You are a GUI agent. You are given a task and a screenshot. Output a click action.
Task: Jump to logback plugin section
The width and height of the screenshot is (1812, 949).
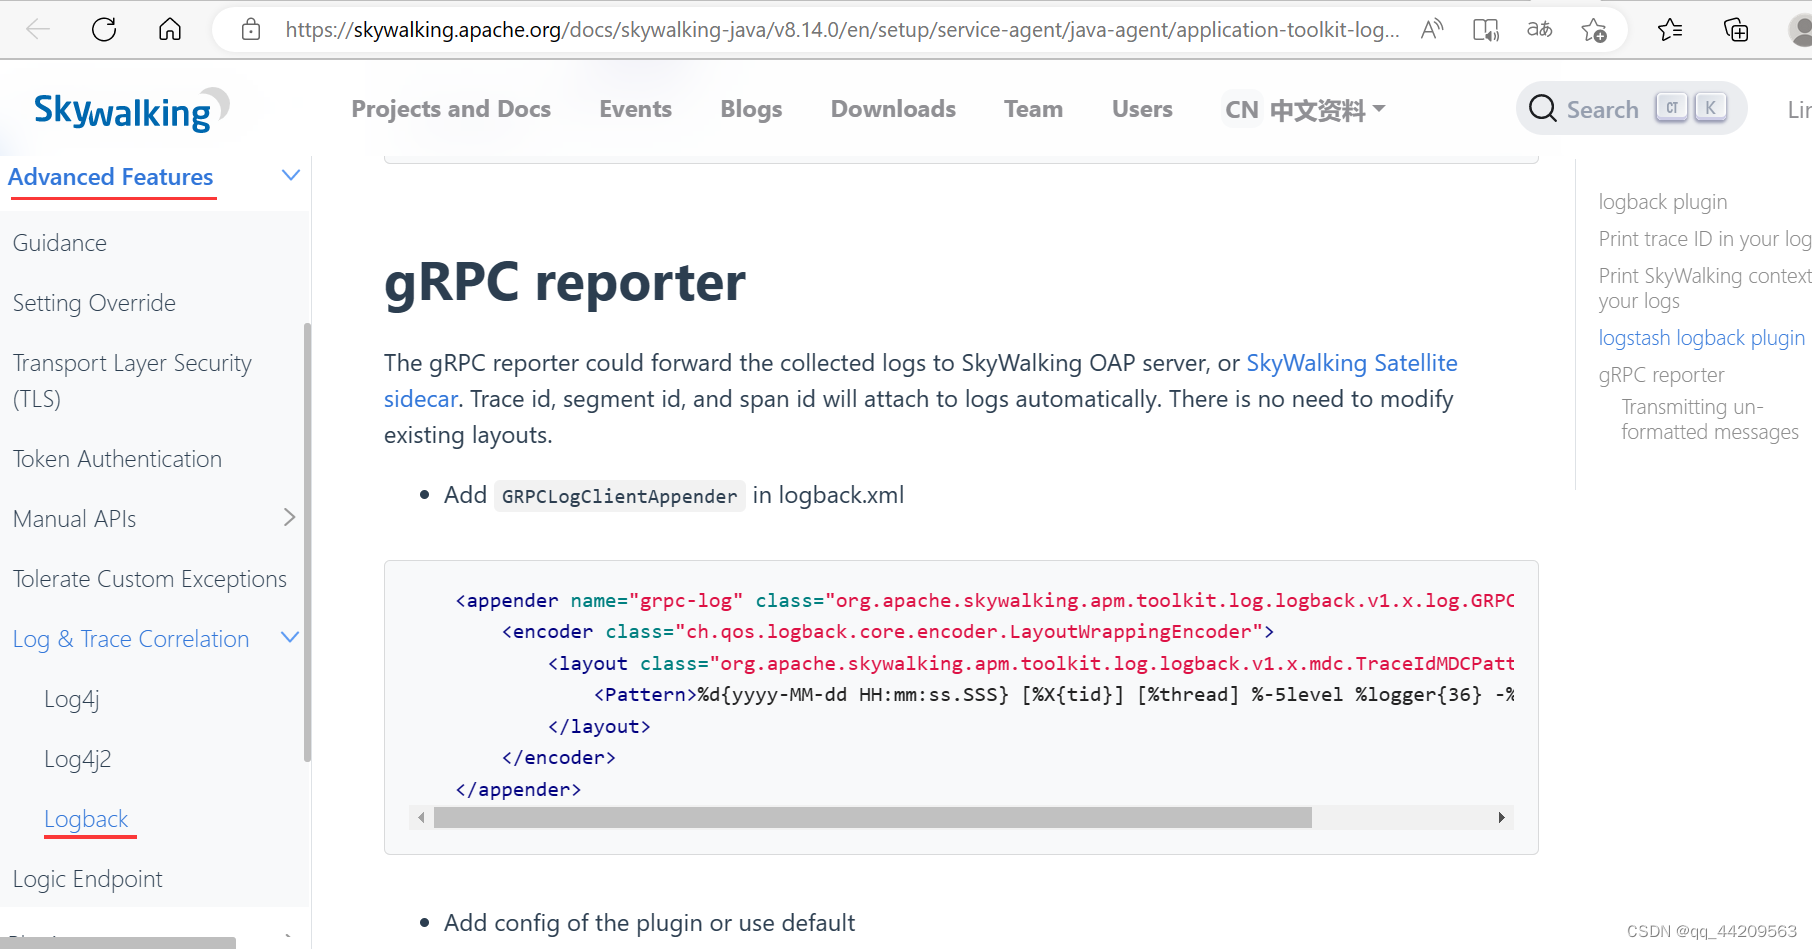[1663, 202]
